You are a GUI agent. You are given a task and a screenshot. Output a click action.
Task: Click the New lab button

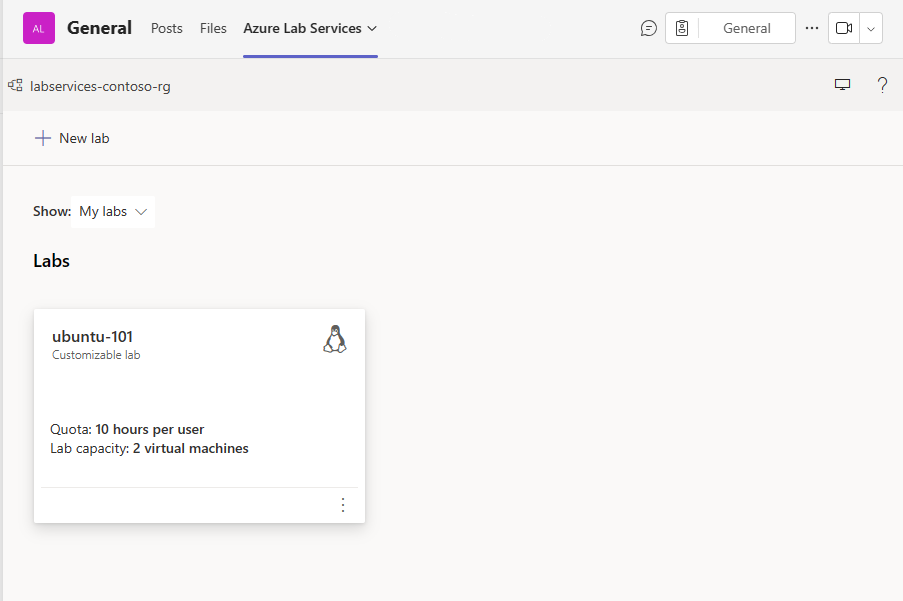[x=72, y=138]
